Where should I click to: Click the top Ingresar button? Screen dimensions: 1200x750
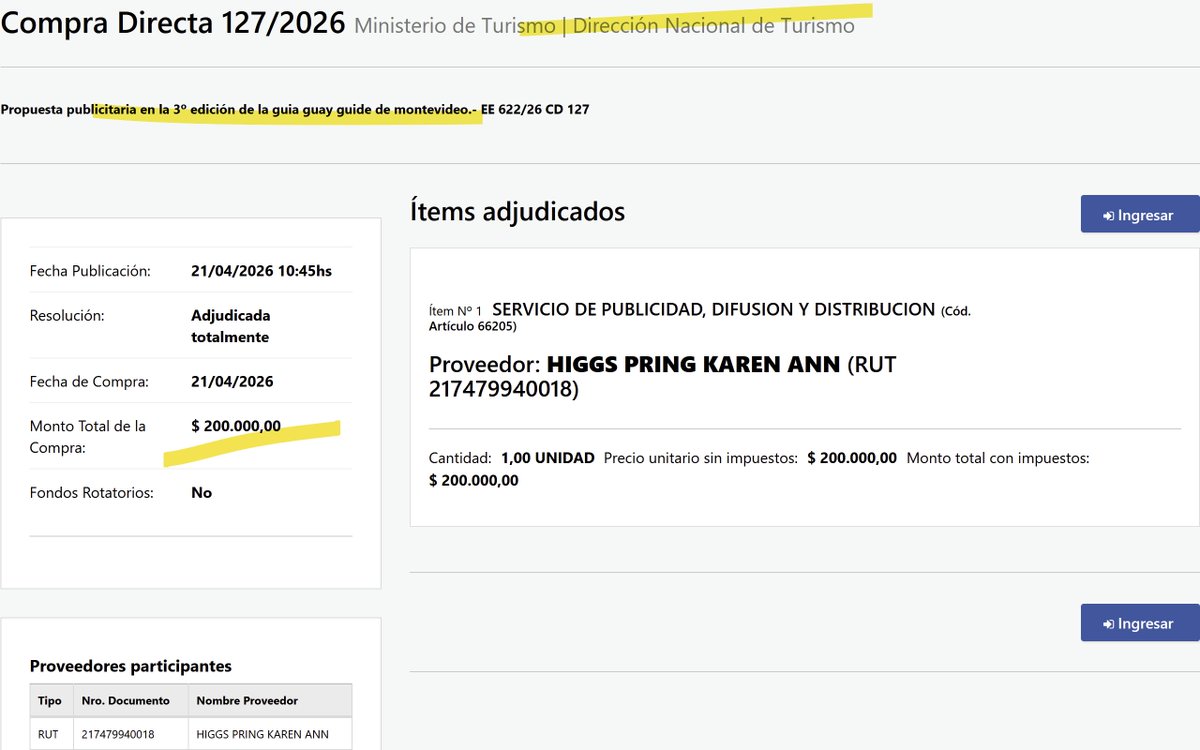1140,214
